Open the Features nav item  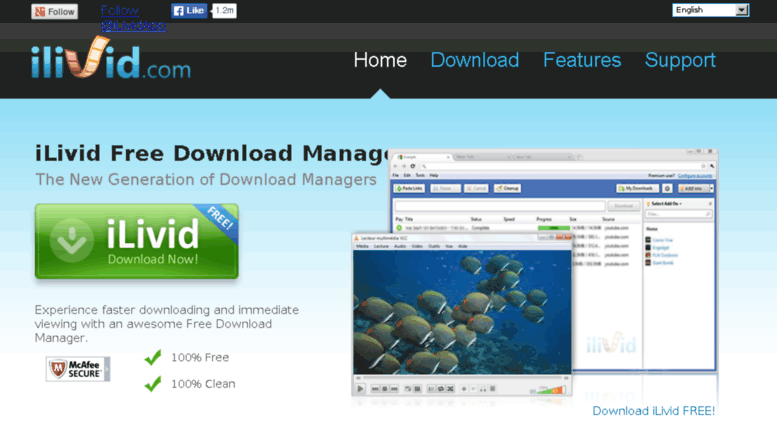582,60
